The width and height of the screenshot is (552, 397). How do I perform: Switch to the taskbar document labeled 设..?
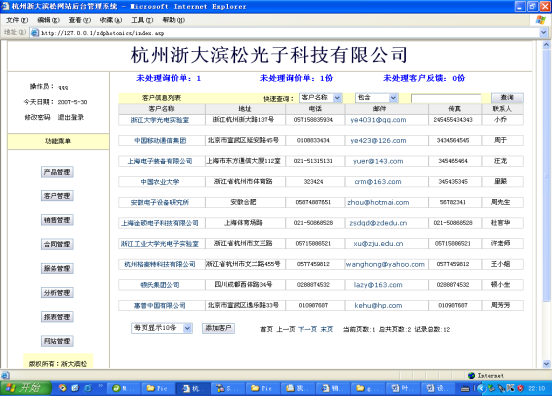tap(438, 389)
